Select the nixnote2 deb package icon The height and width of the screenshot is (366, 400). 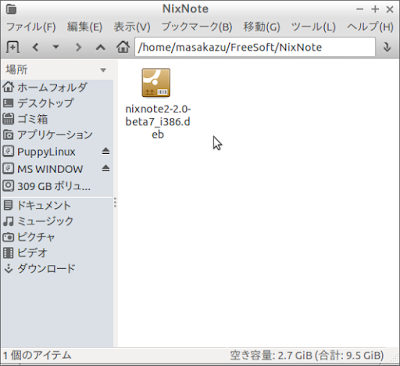coord(156,83)
